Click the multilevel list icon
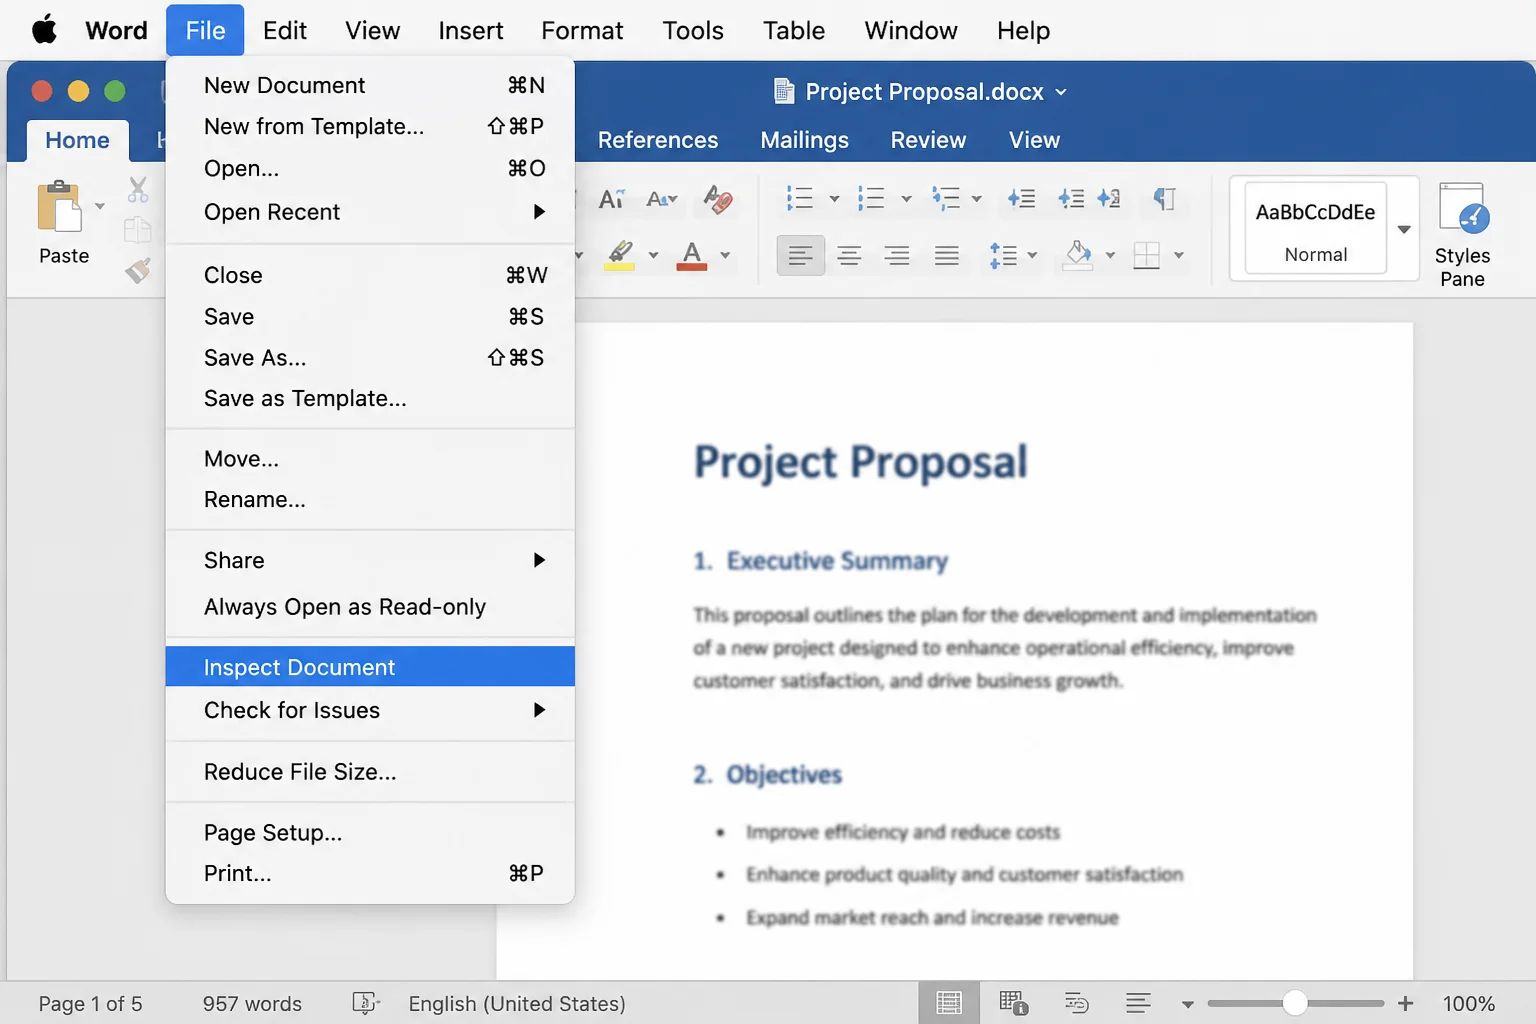Viewport: 1536px width, 1024px height. [x=945, y=198]
